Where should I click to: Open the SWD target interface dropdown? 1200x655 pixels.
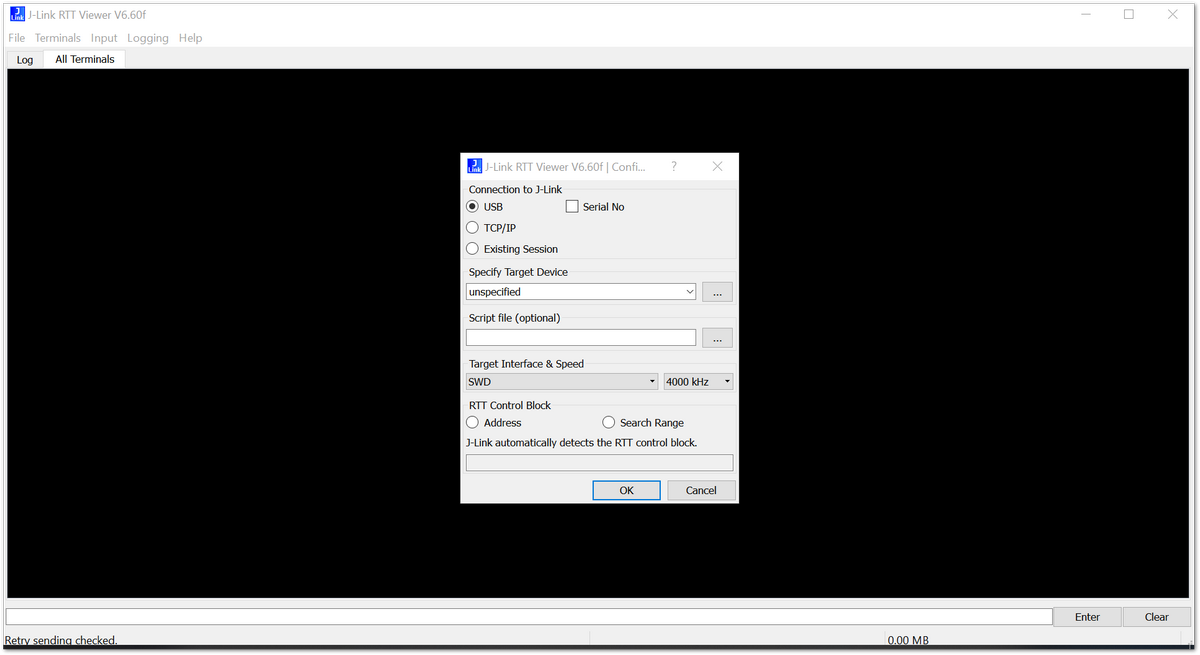[562, 382]
